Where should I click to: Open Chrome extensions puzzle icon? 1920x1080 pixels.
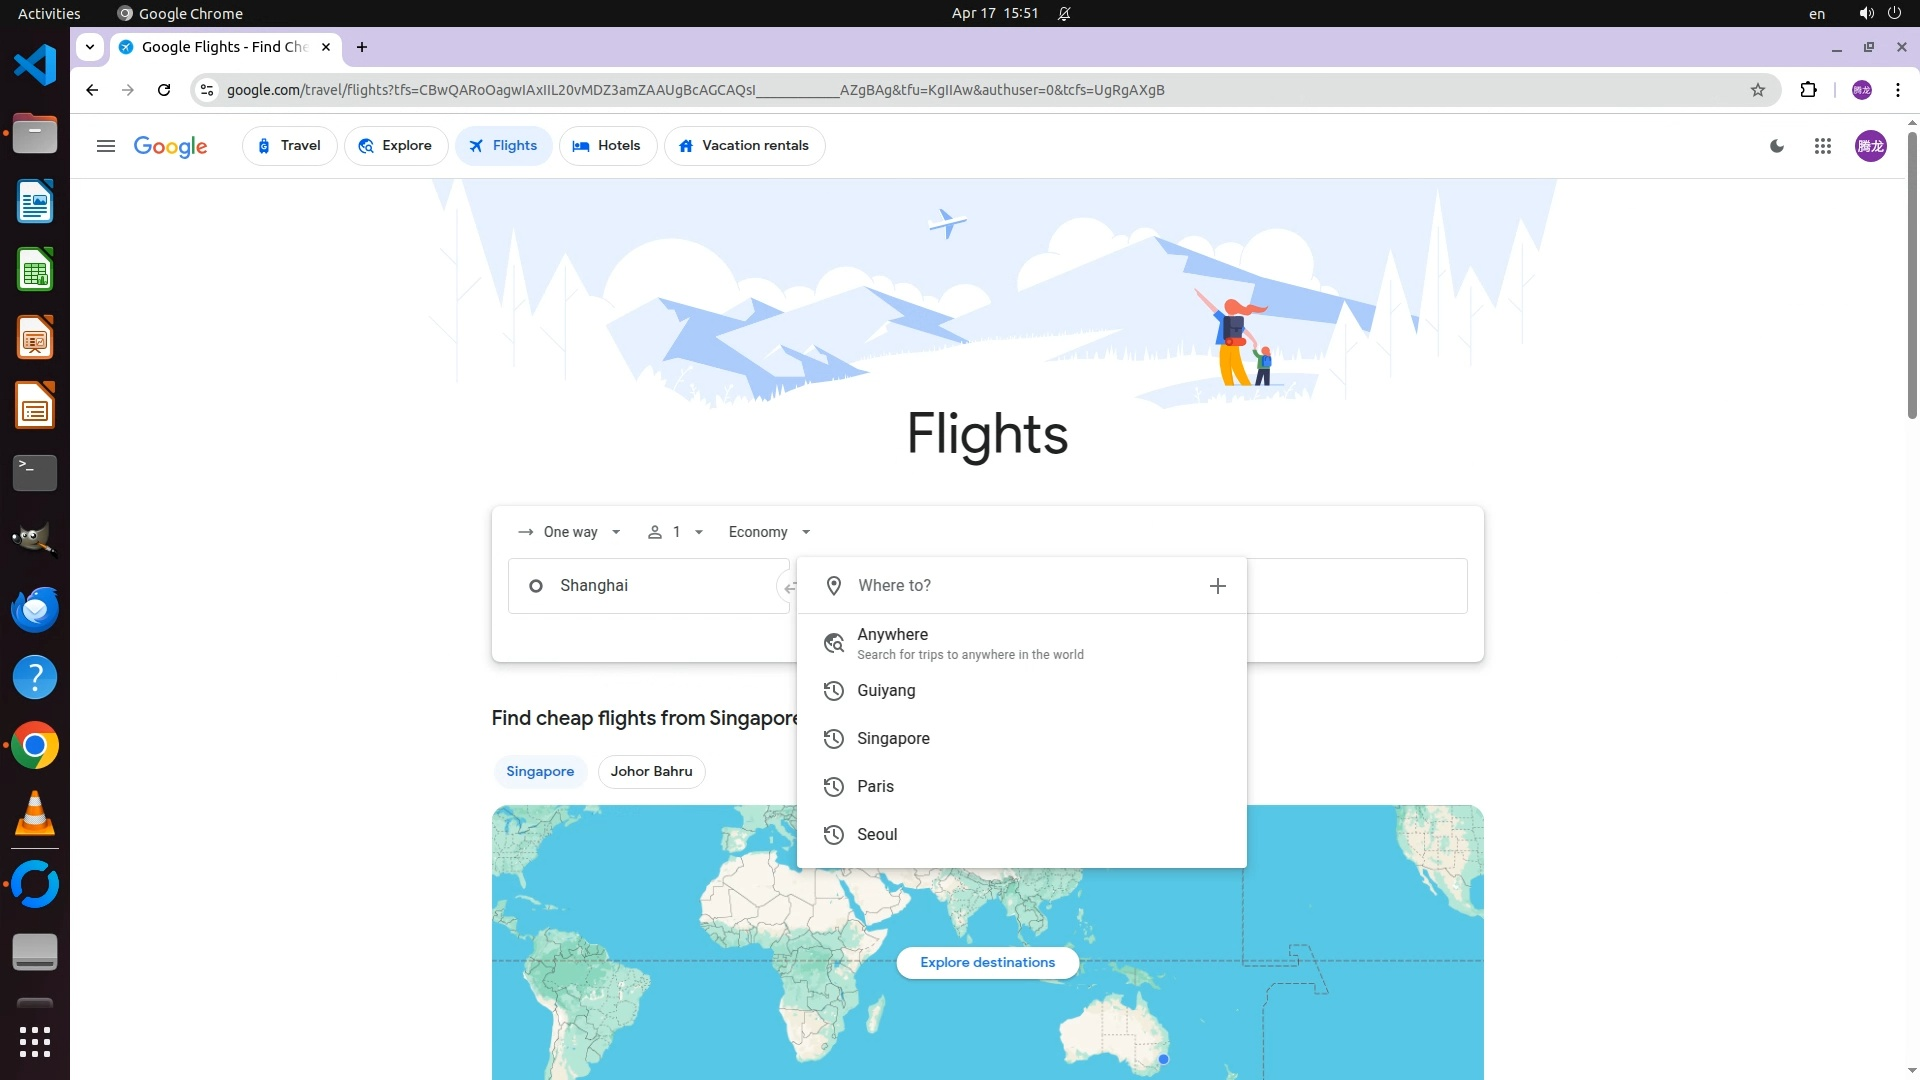click(x=1807, y=90)
